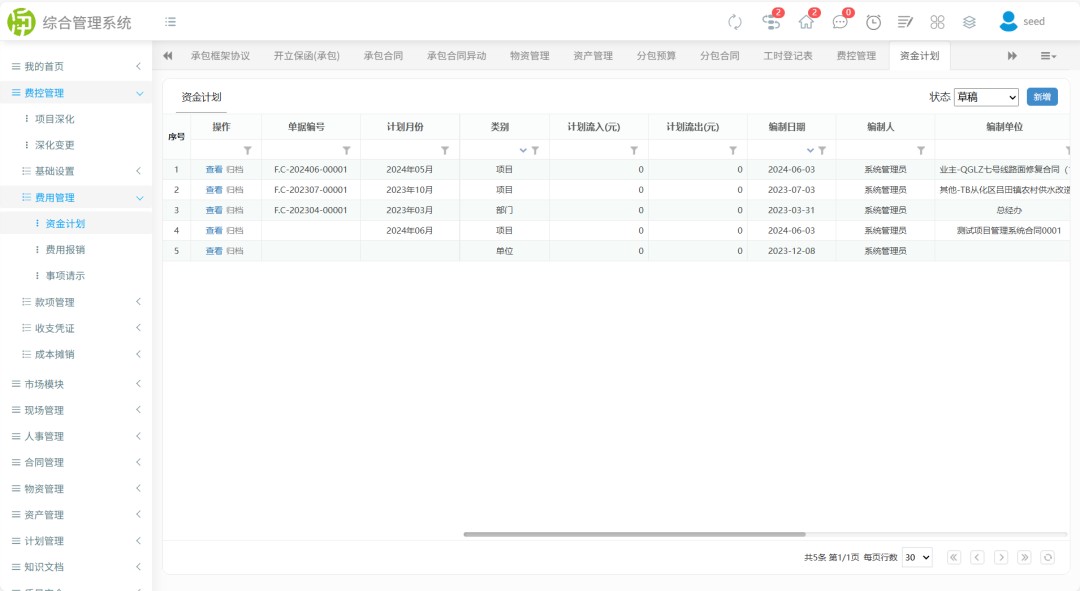The width and height of the screenshot is (1080, 591).
Task: Open the chat messages bubble icon
Action: tap(840, 22)
